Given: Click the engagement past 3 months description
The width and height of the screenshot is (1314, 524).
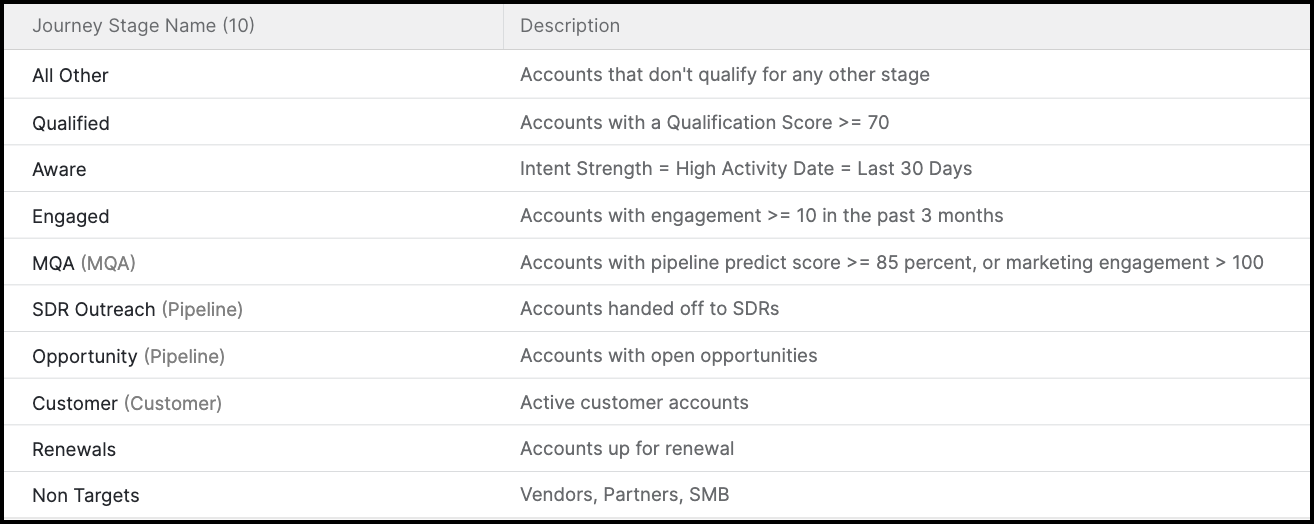Looking at the screenshot, I should tap(761, 216).
